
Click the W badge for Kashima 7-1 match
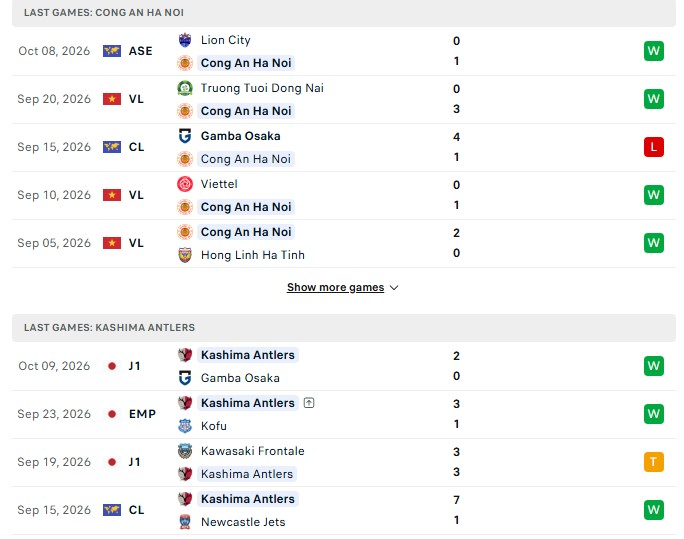653,510
